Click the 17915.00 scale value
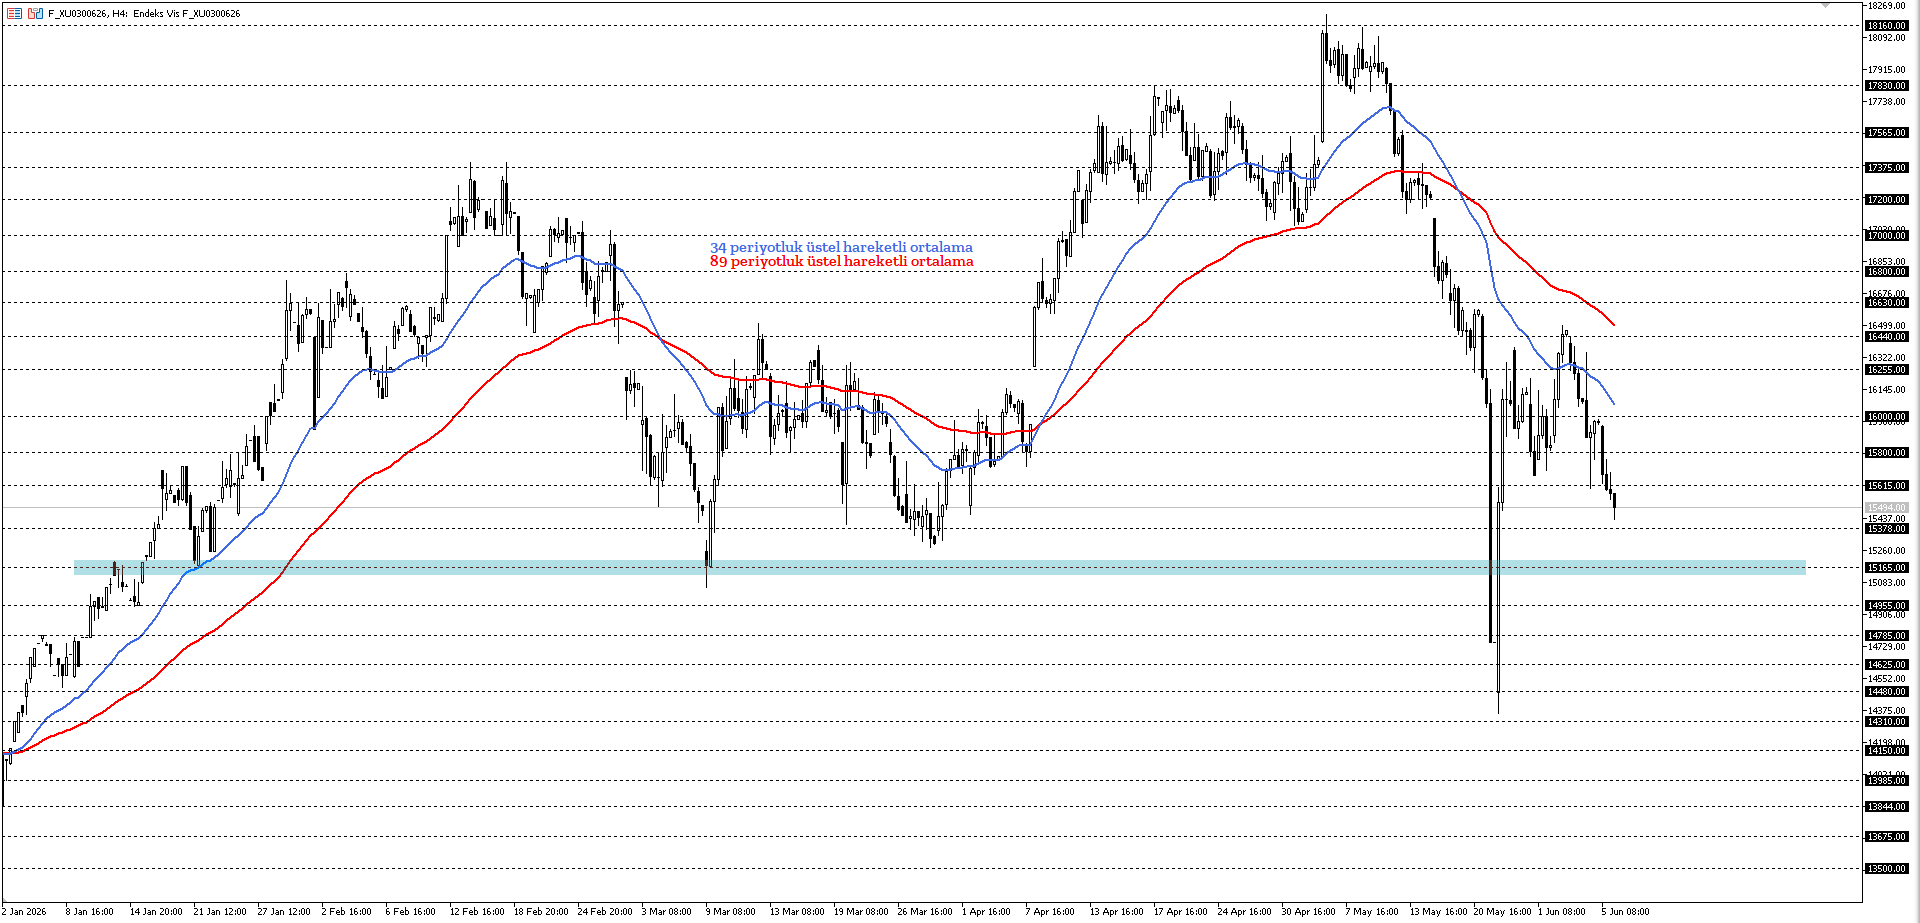This screenshot has height=923, width=1920. click(x=1887, y=70)
